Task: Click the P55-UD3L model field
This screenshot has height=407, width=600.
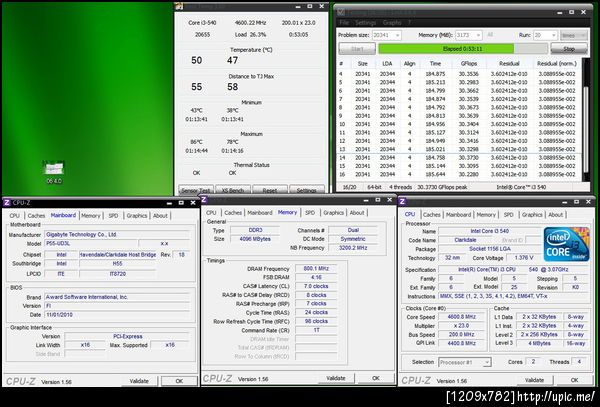Action: point(90,244)
